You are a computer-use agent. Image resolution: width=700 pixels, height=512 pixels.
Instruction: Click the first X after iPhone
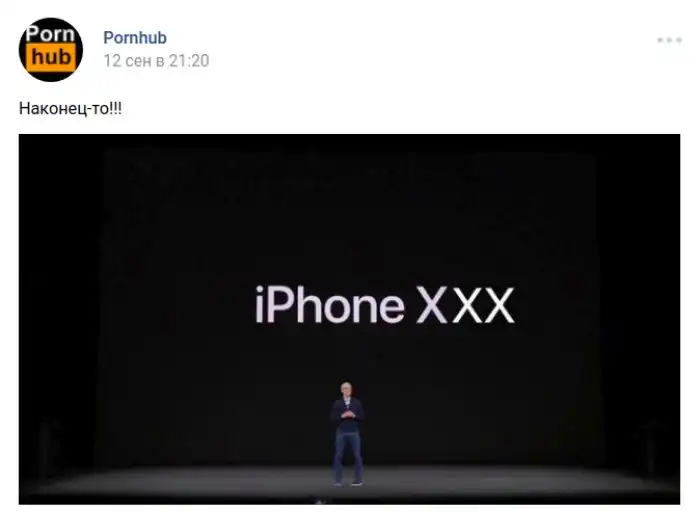432,305
